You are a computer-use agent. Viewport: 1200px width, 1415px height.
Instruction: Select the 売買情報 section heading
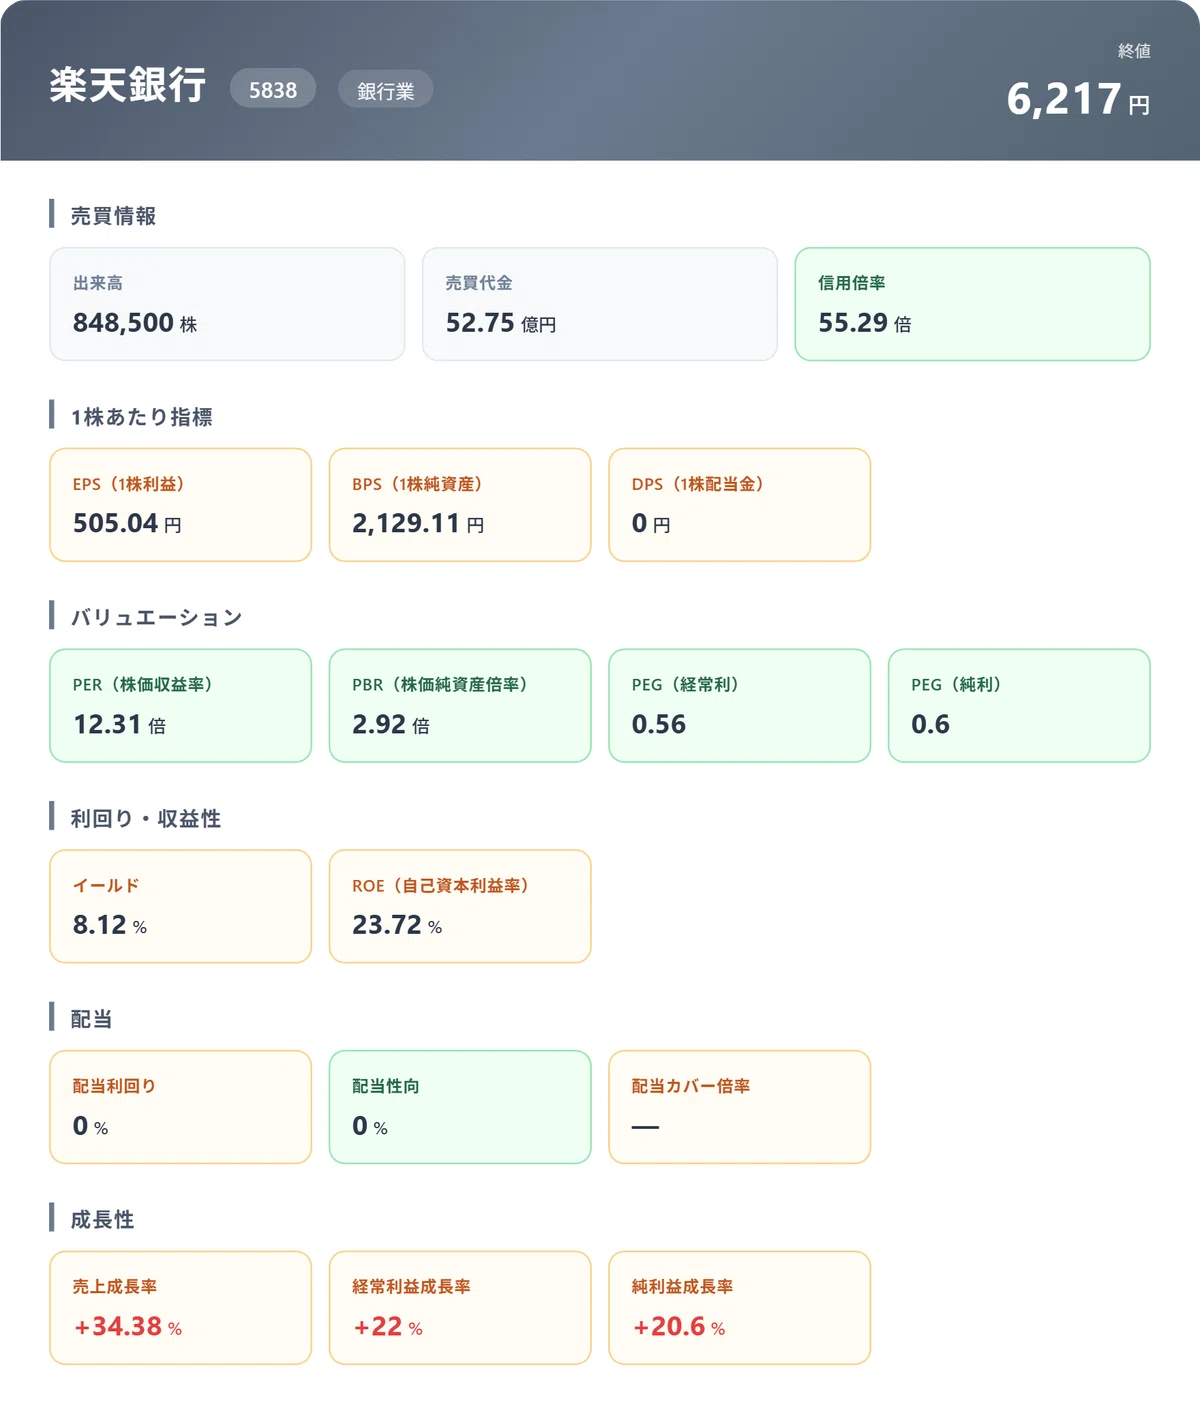pyautogui.click(x=113, y=215)
